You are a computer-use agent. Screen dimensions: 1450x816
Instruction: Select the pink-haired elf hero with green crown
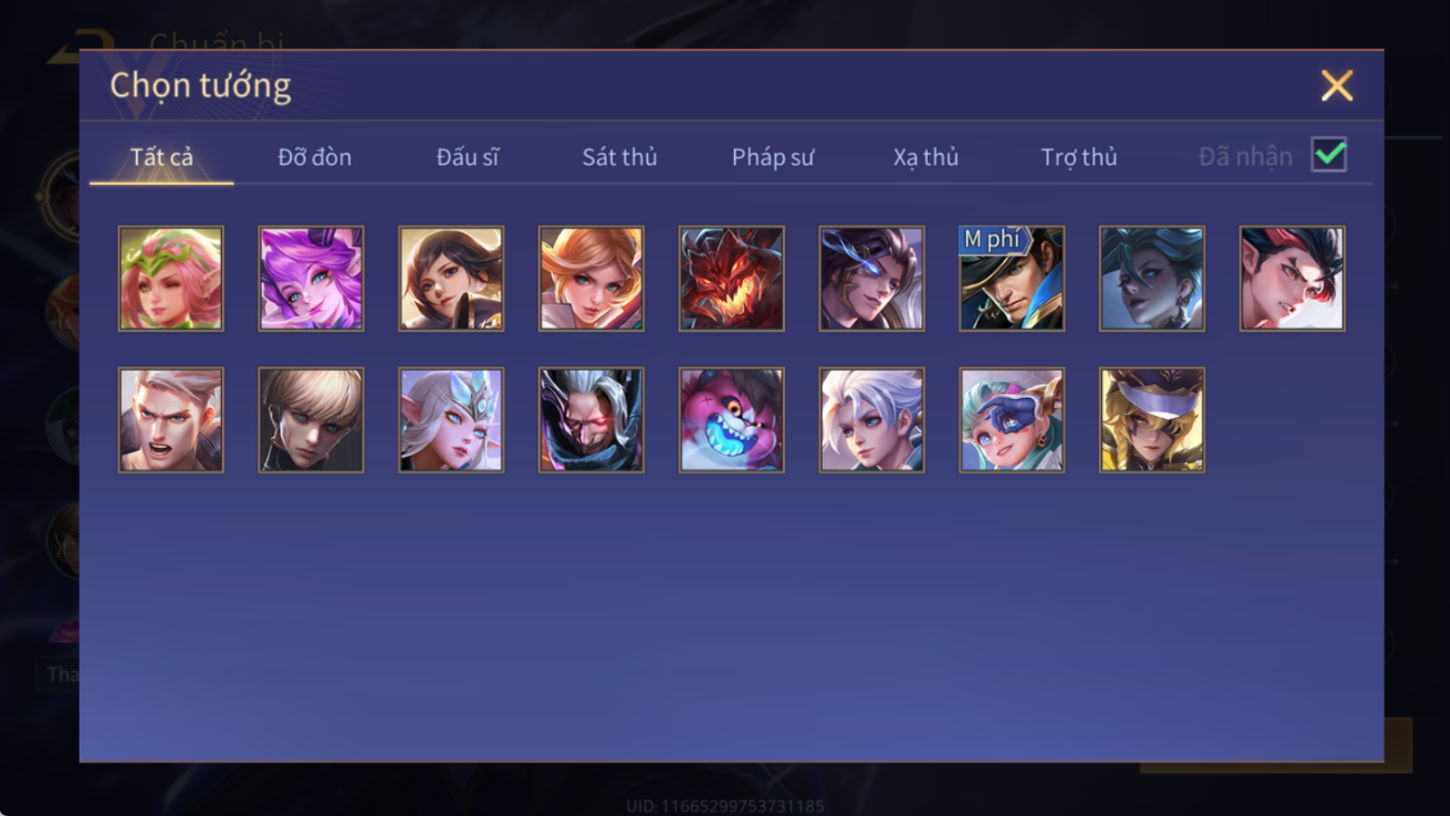tap(171, 278)
